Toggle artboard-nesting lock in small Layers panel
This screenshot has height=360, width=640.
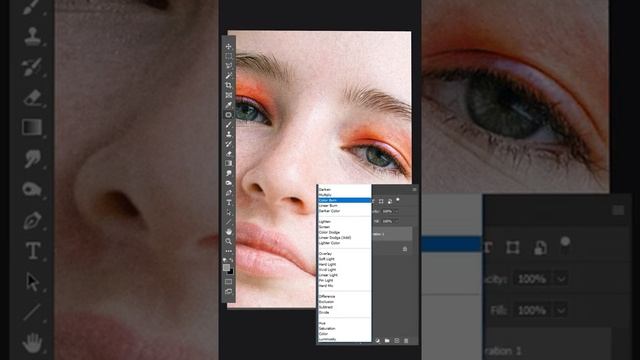381,201
